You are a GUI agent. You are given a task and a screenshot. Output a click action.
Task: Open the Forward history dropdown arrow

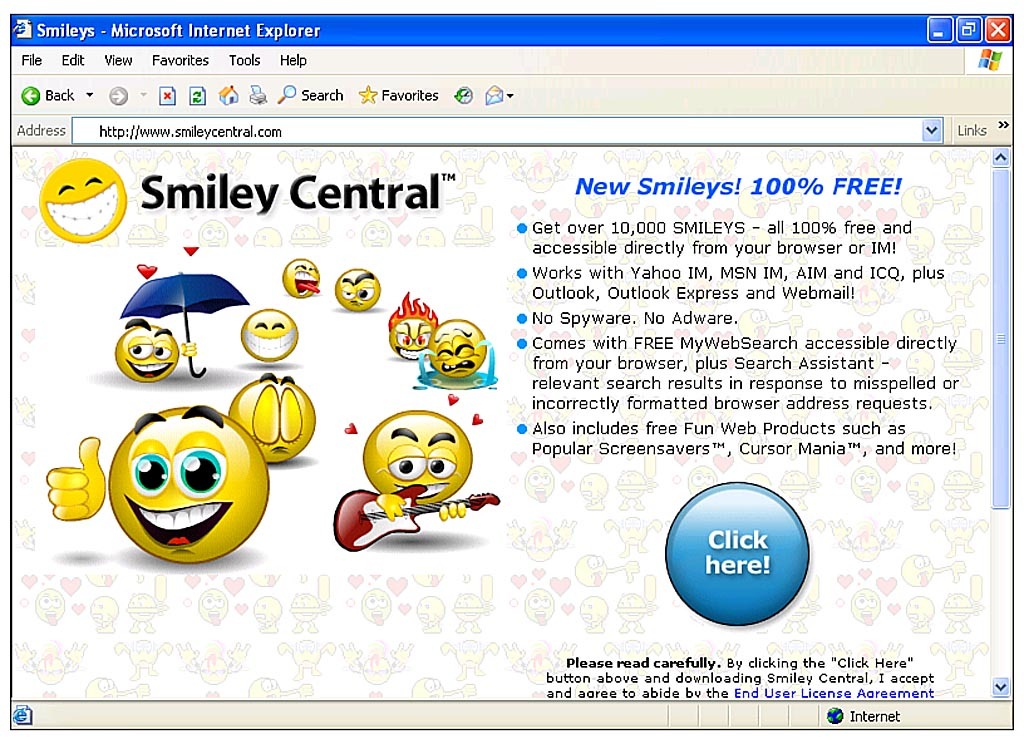point(143,95)
